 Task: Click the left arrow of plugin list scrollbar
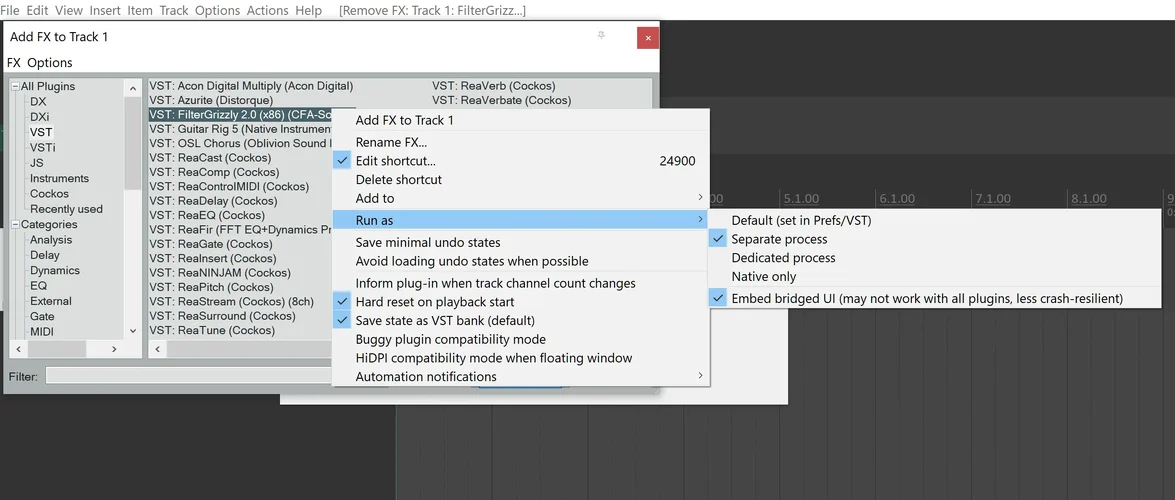coord(158,349)
